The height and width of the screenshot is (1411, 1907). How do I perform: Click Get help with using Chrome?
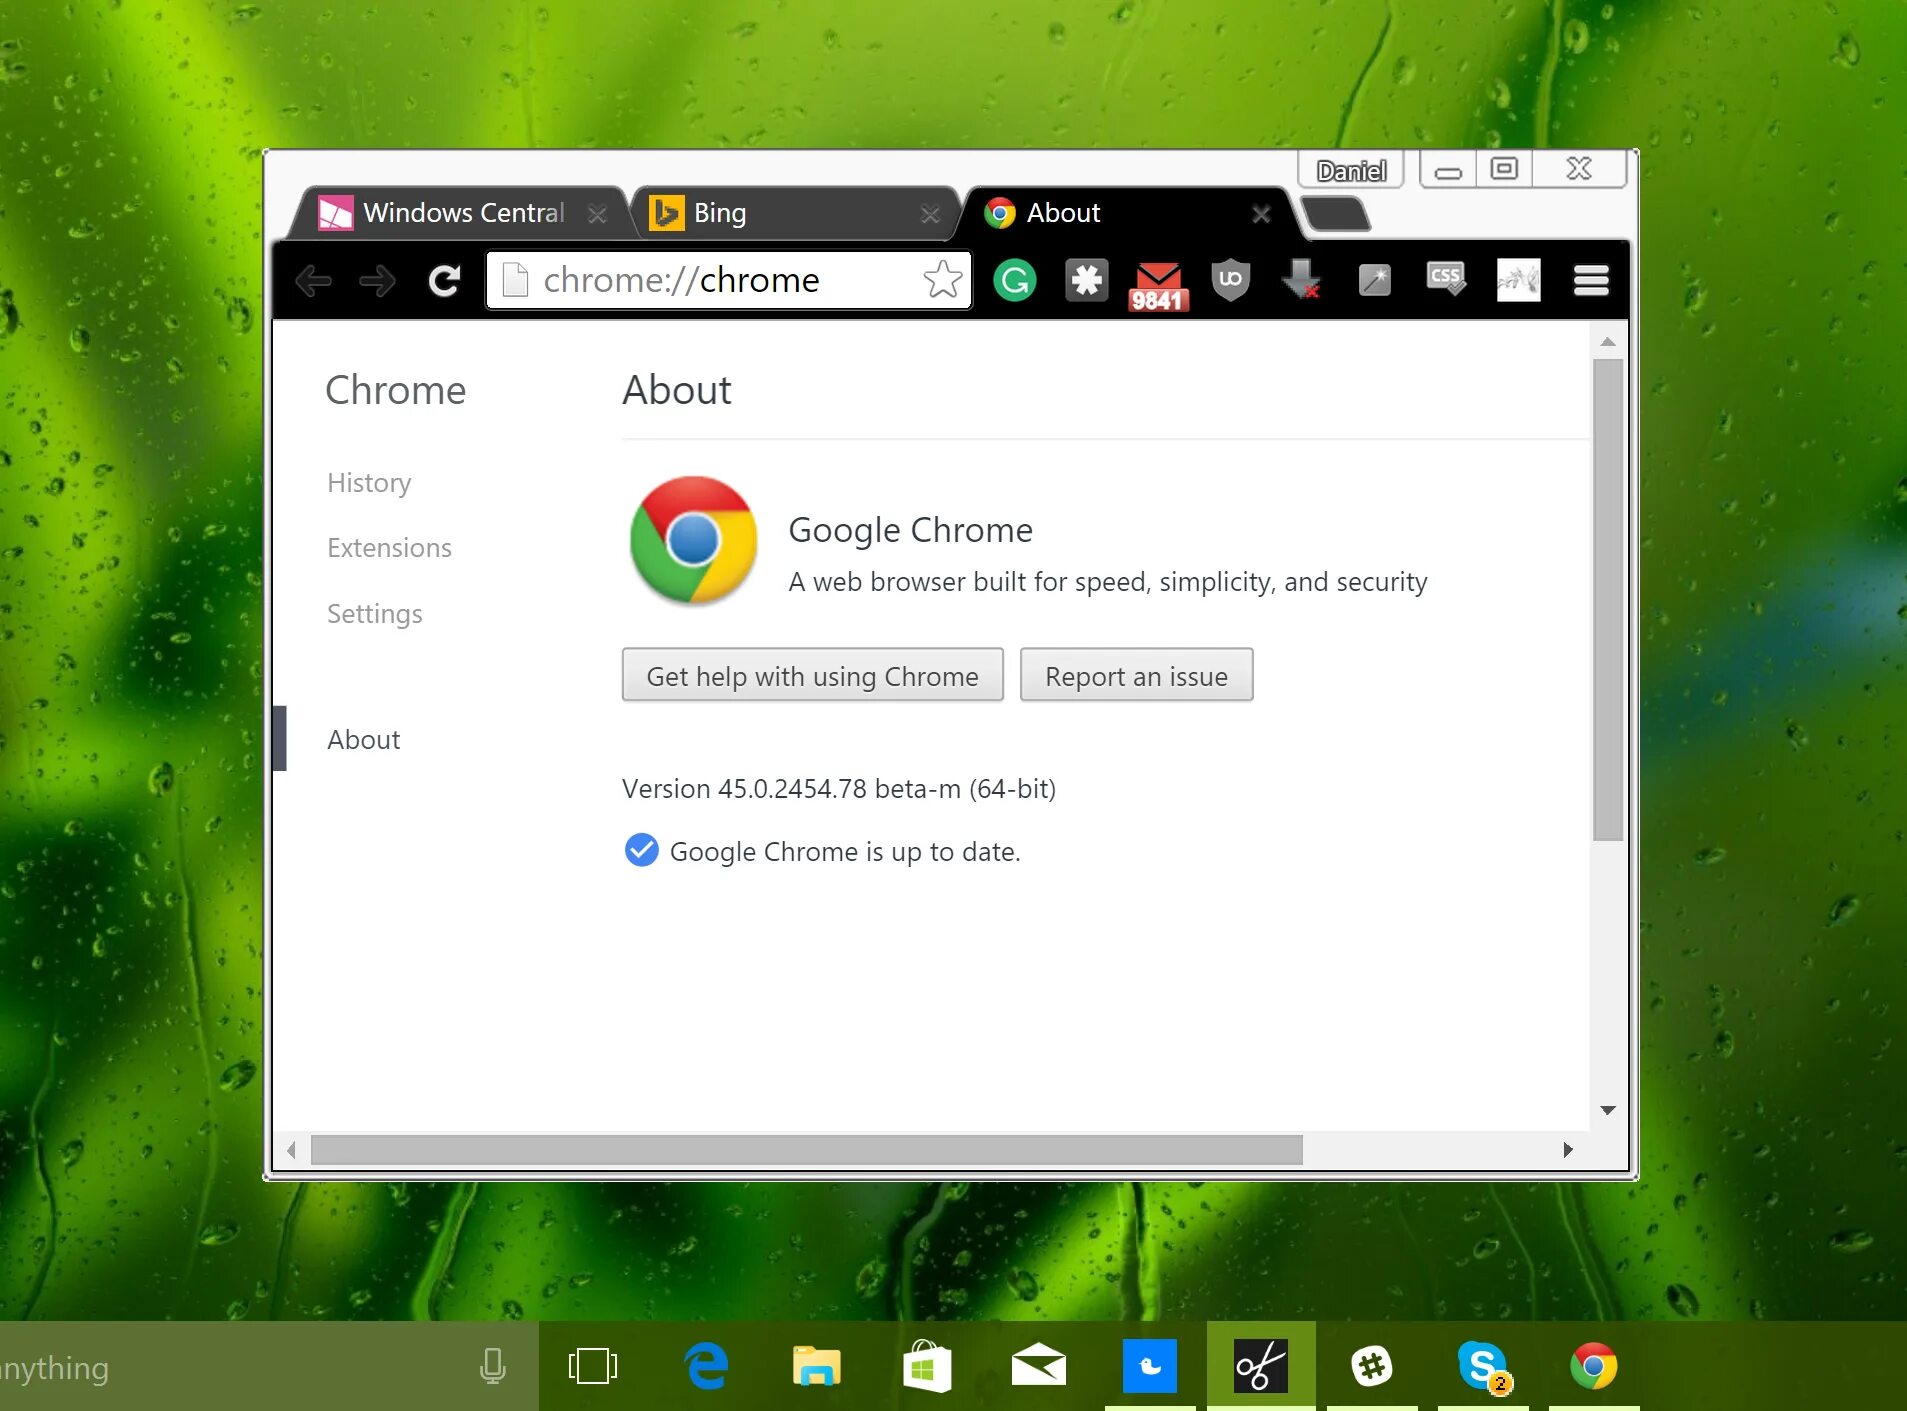[x=812, y=676]
